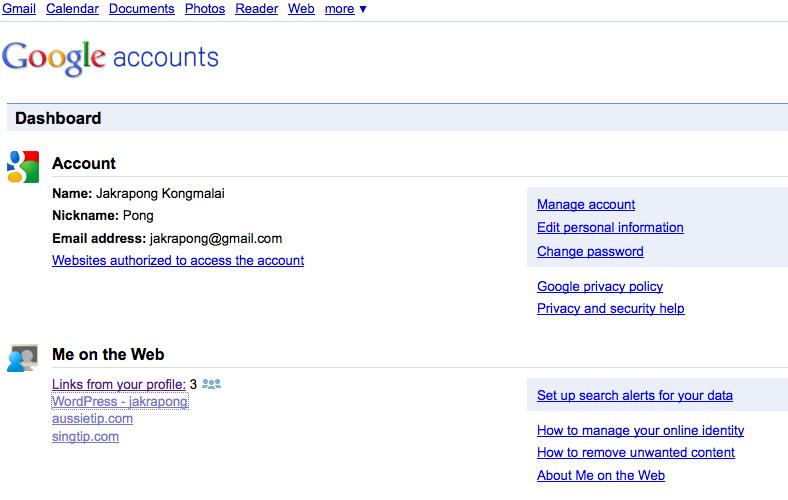This screenshot has height=500, width=788.
Task: Click the people icon beside profile links count
Action: click(211, 383)
